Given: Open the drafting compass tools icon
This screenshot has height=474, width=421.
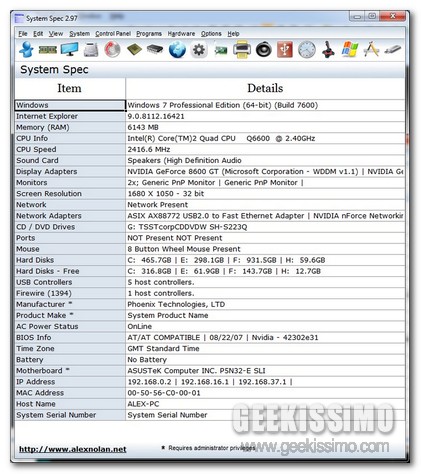Looking at the screenshot, I should point(371,50).
